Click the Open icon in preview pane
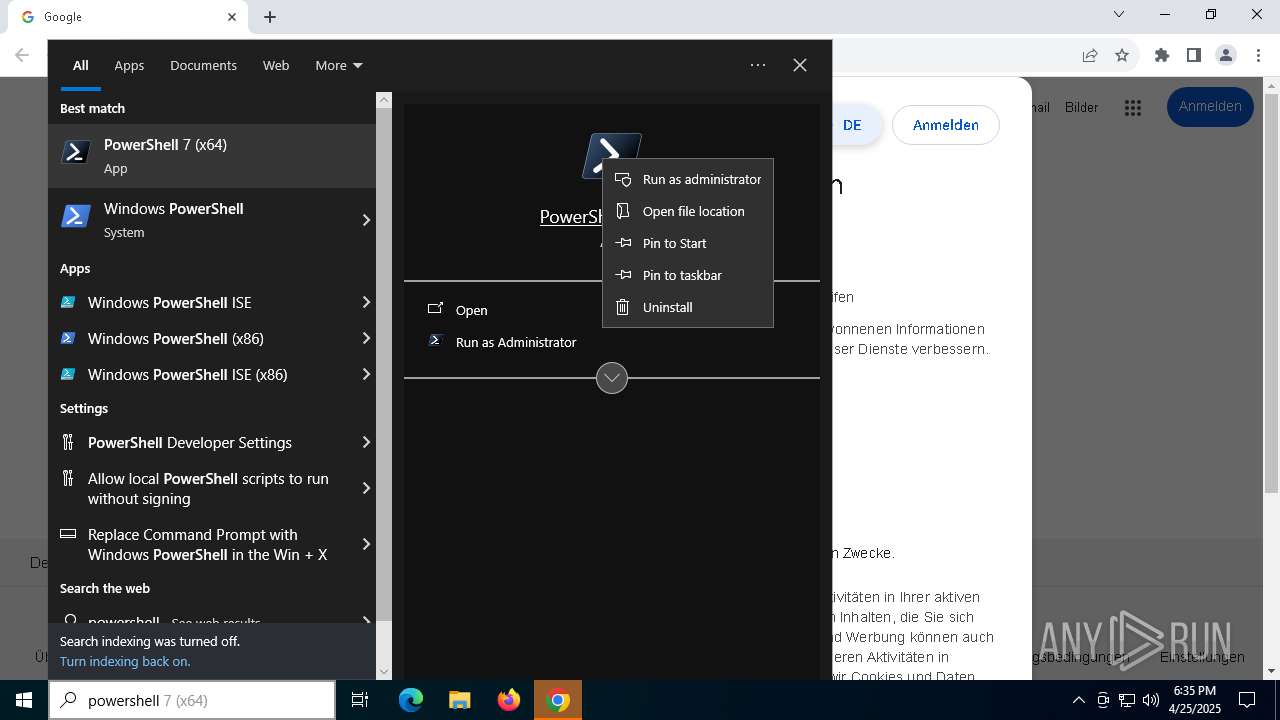This screenshot has height=720, width=1280. [x=435, y=309]
